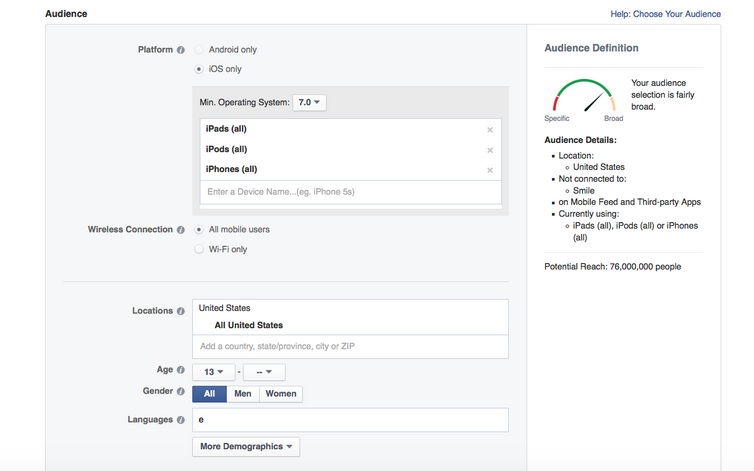
Task: Select the Women gender tab
Action: [281, 394]
